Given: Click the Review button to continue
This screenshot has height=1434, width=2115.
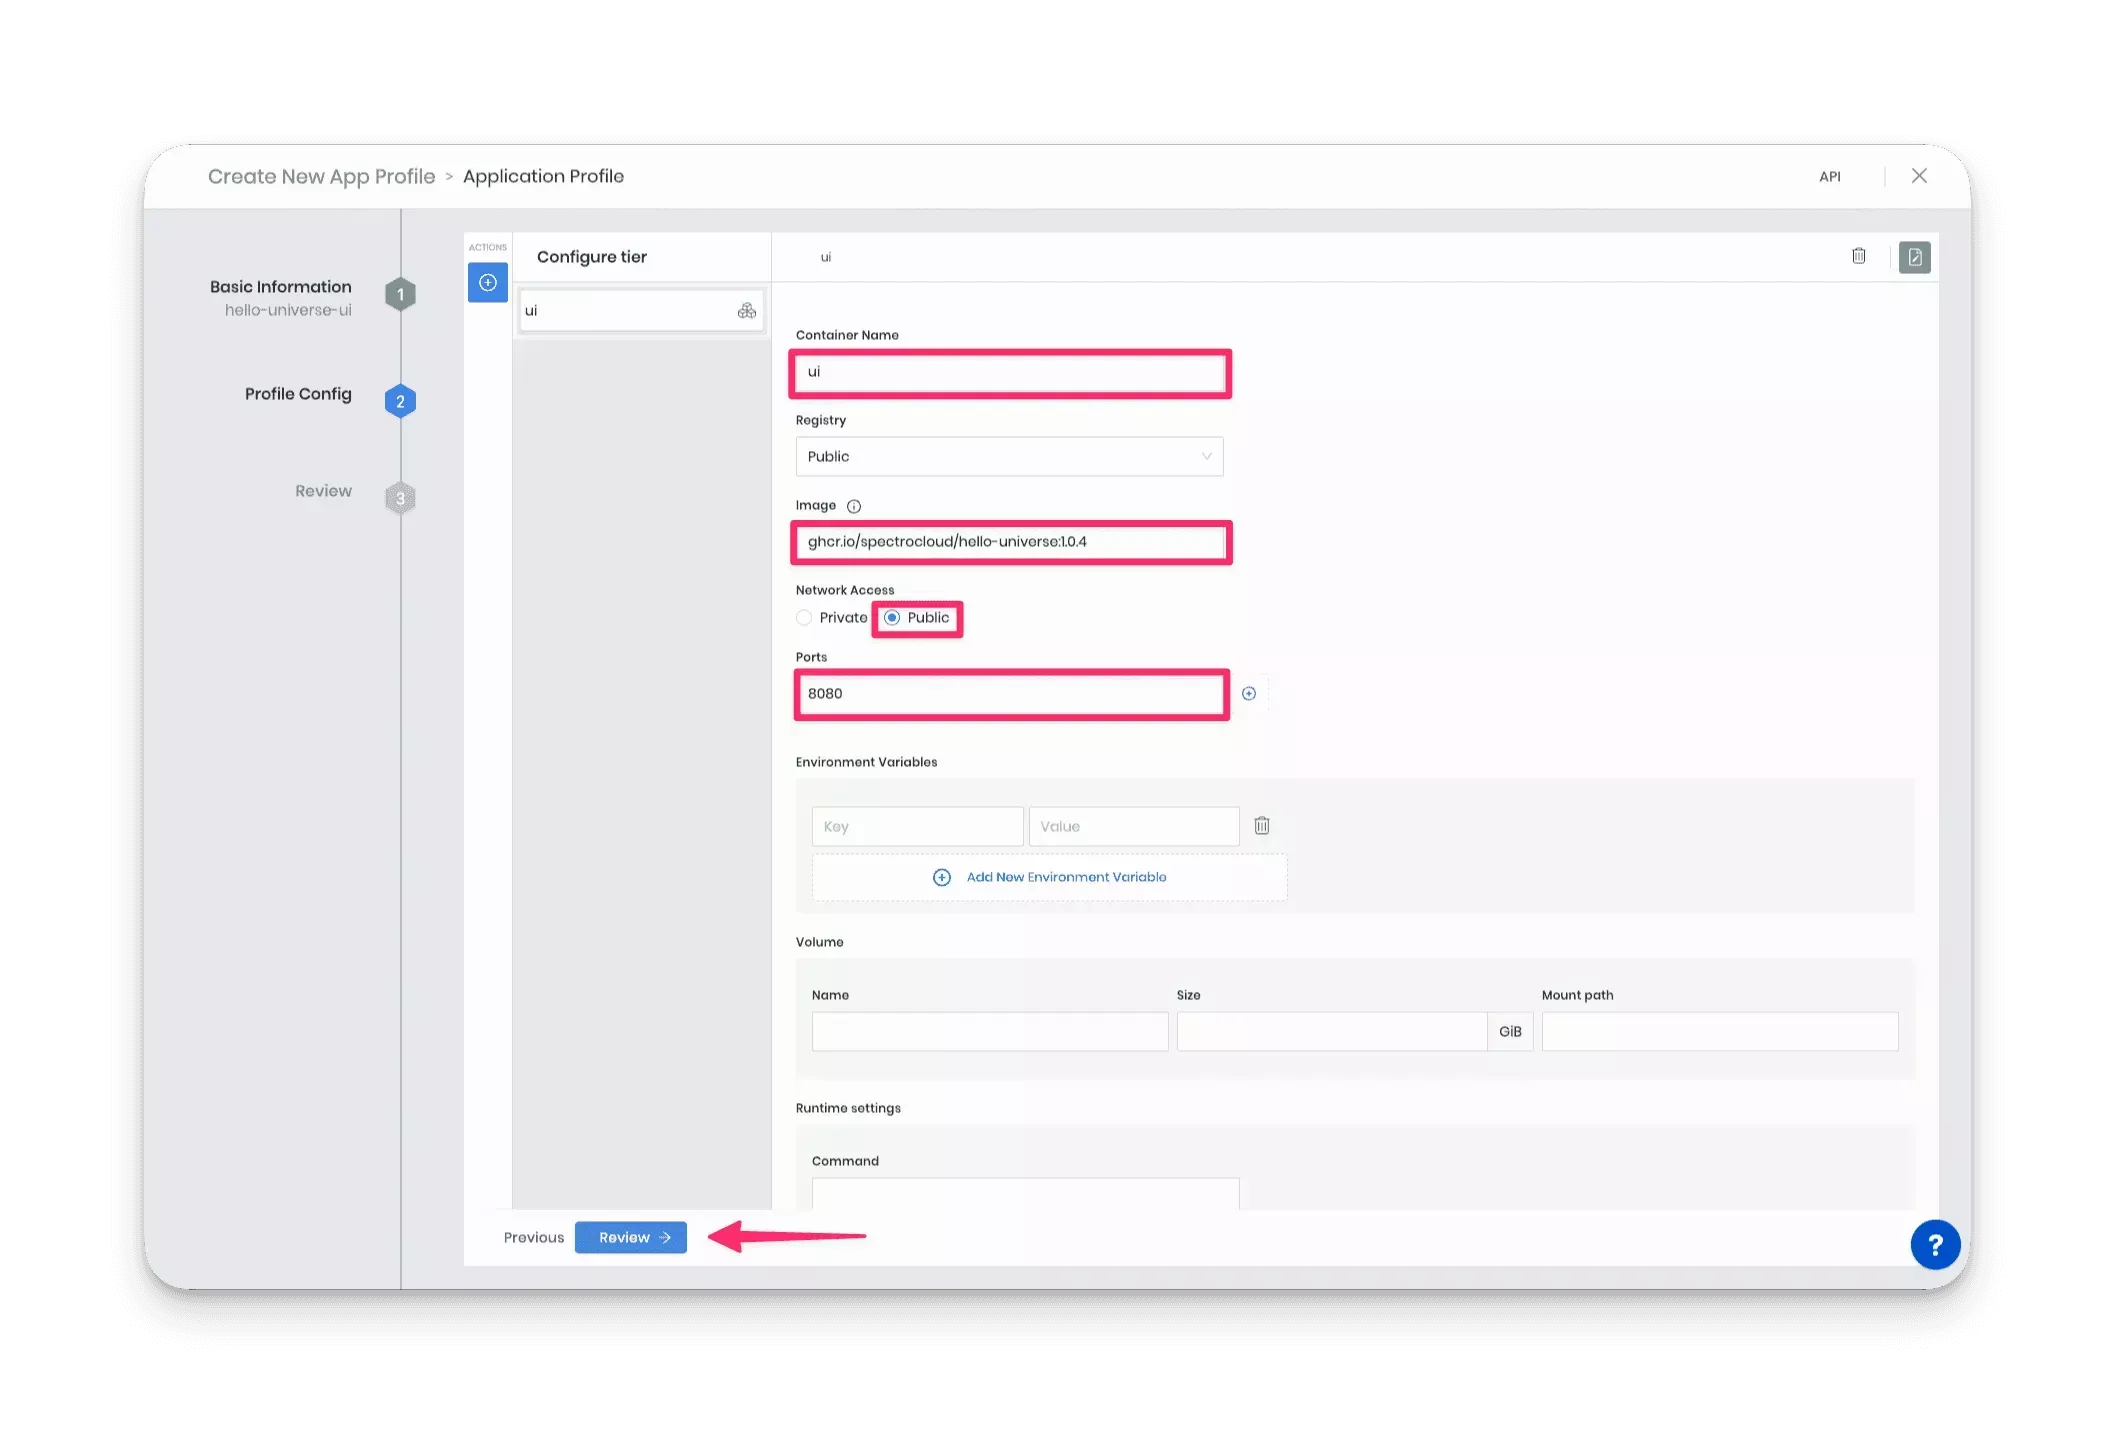Looking at the screenshot, I should (630, 1237).
